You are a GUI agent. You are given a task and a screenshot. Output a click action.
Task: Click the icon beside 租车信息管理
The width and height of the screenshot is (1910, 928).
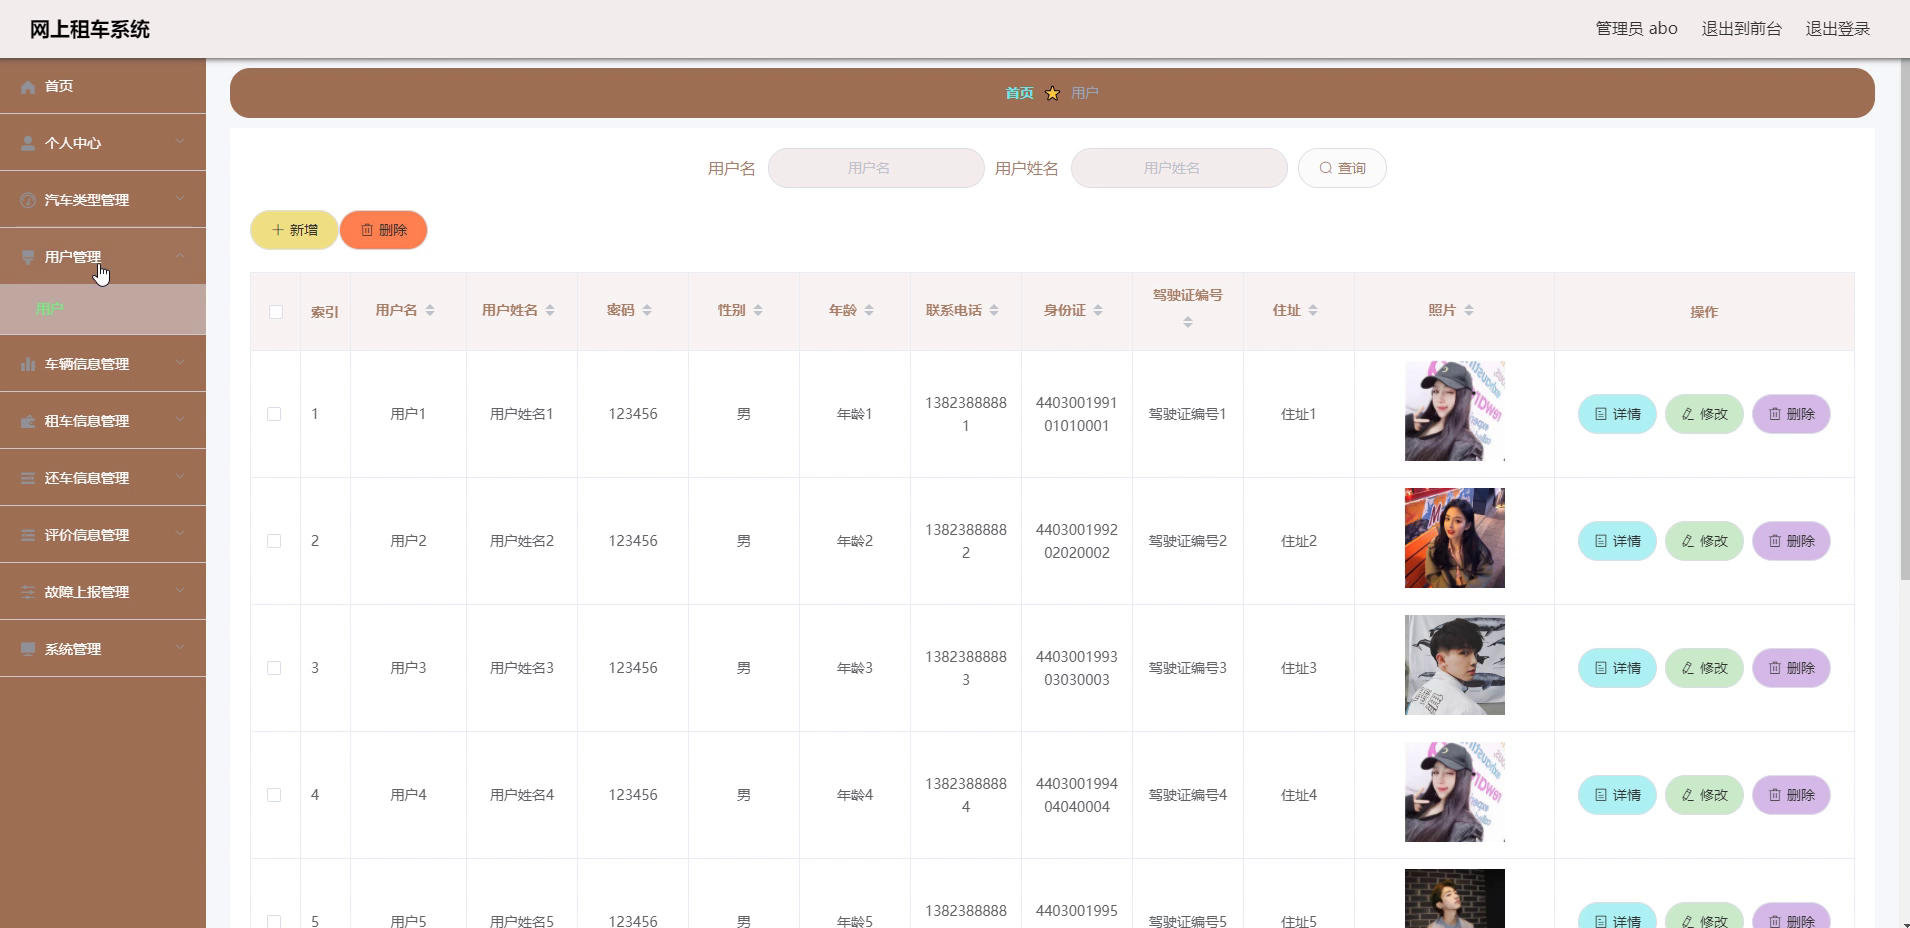point(28,422)
